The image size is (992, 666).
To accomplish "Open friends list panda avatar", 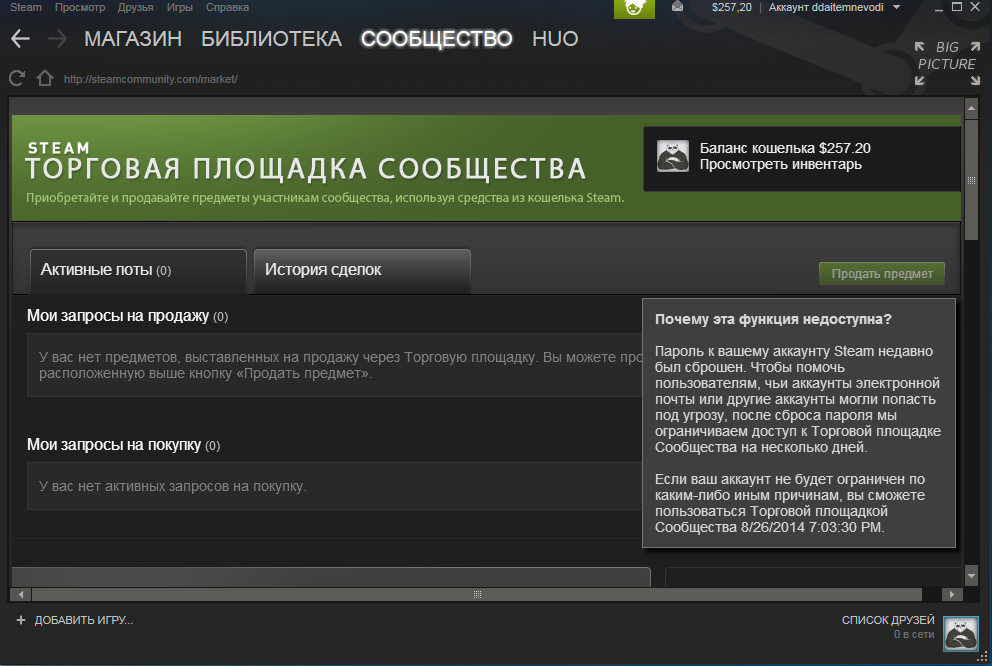I will click(961, 633).
